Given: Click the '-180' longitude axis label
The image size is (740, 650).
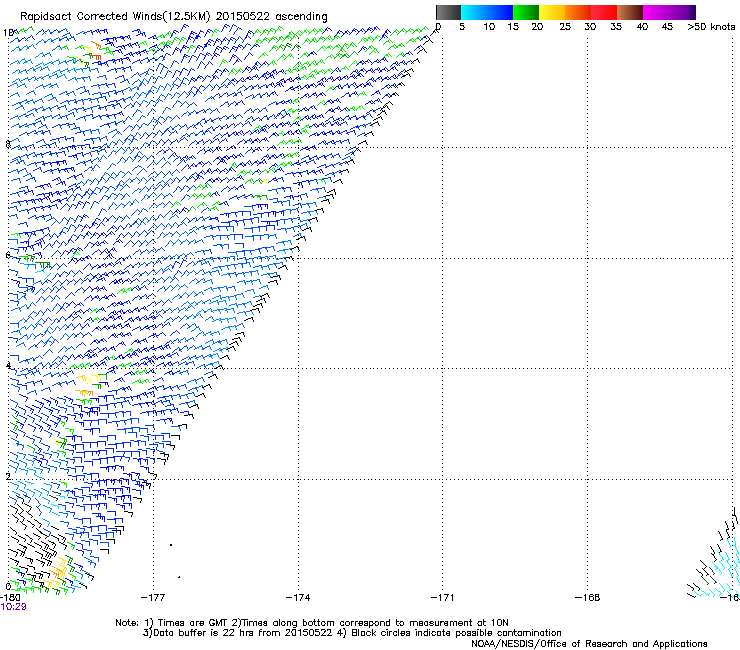Looking at the screenshot, I should [10, 598].
